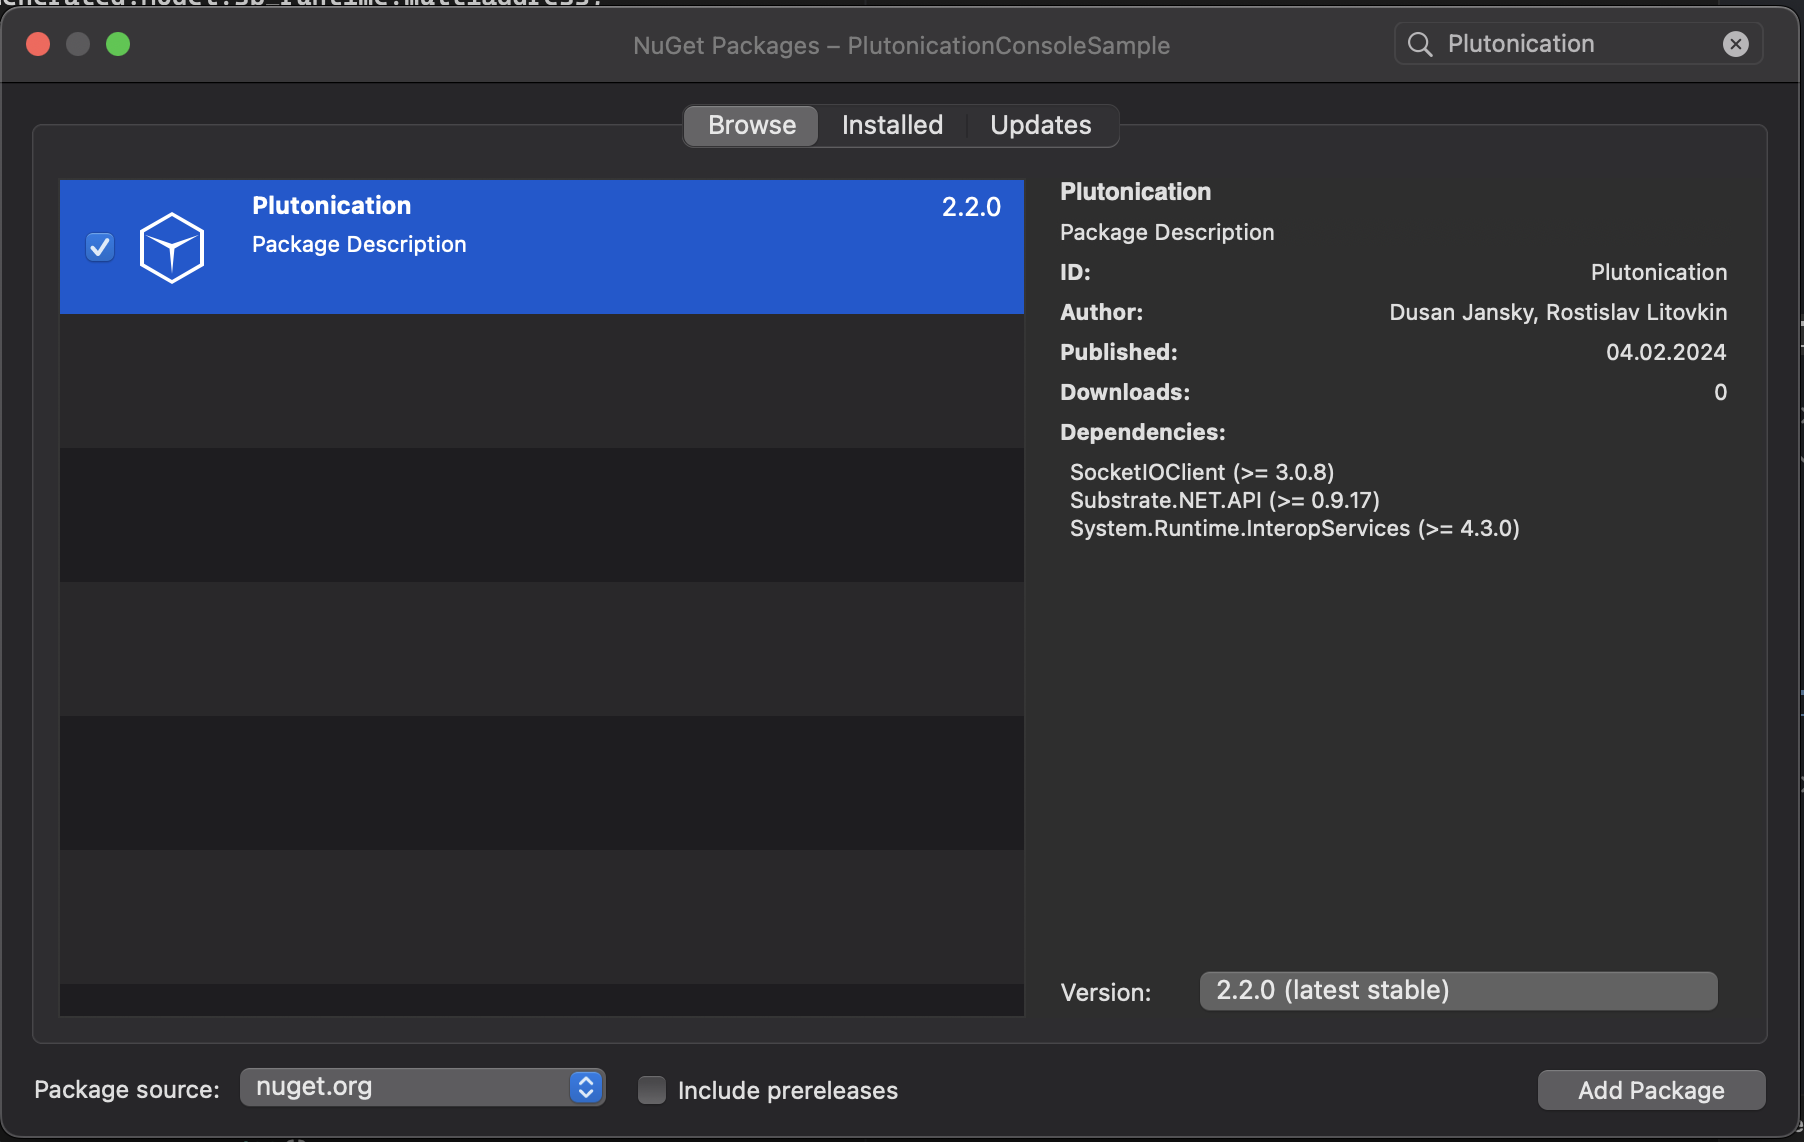Click the Plutonication package cube icon

pos(172,247)
